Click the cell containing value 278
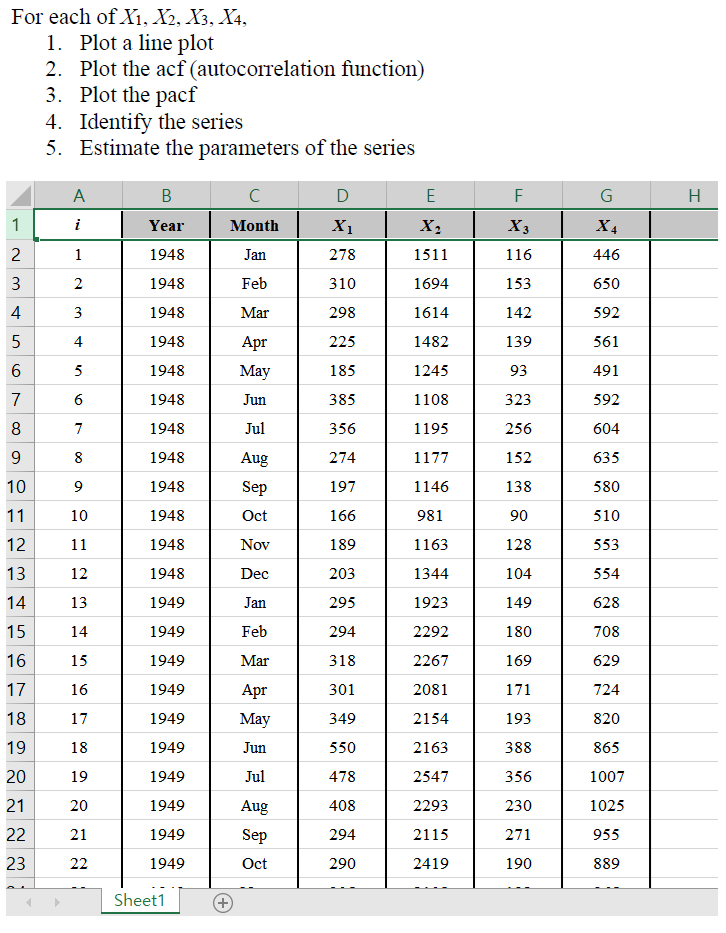The image size is (726, 933). 342,254
